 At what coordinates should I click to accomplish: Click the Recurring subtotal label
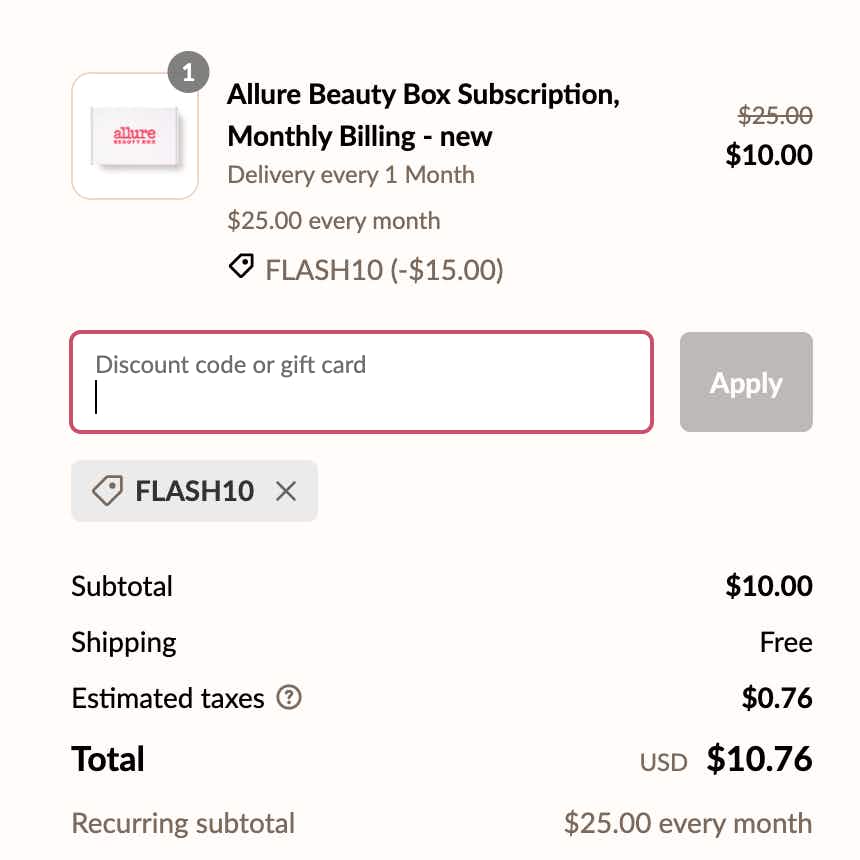(183, 824)
